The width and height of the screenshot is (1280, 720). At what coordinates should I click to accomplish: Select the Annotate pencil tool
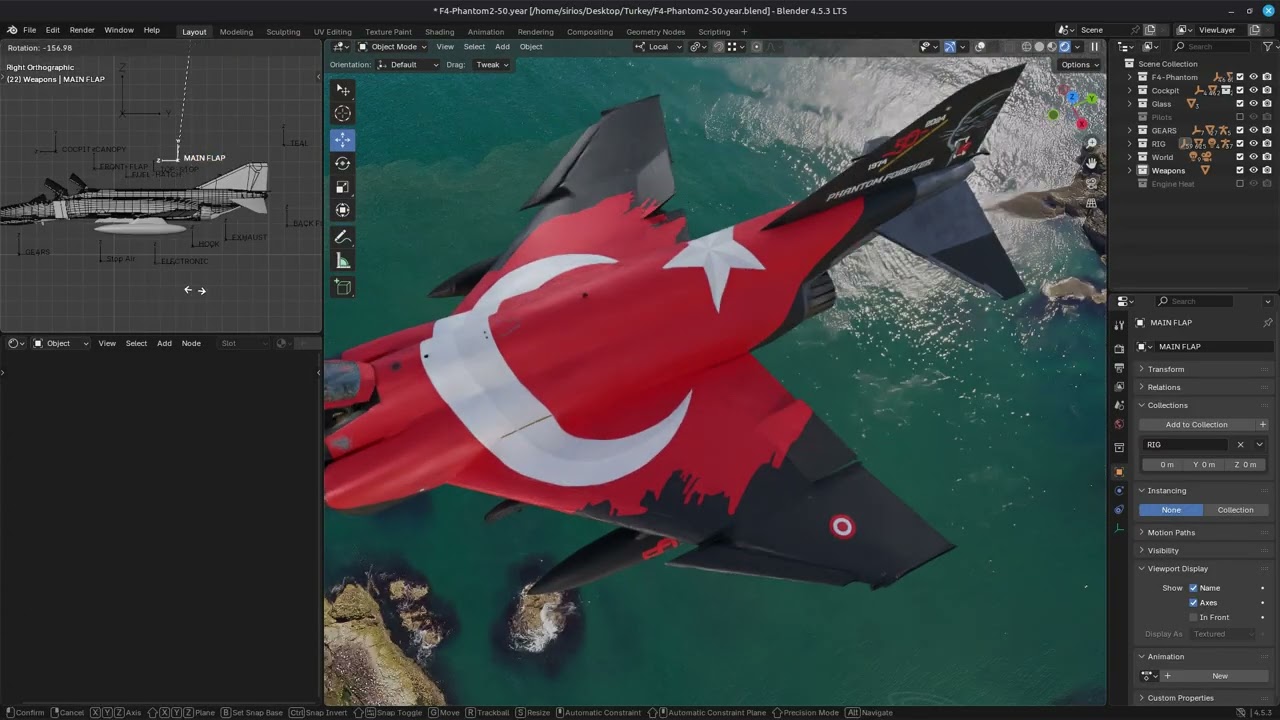click(x=343, y=237)
